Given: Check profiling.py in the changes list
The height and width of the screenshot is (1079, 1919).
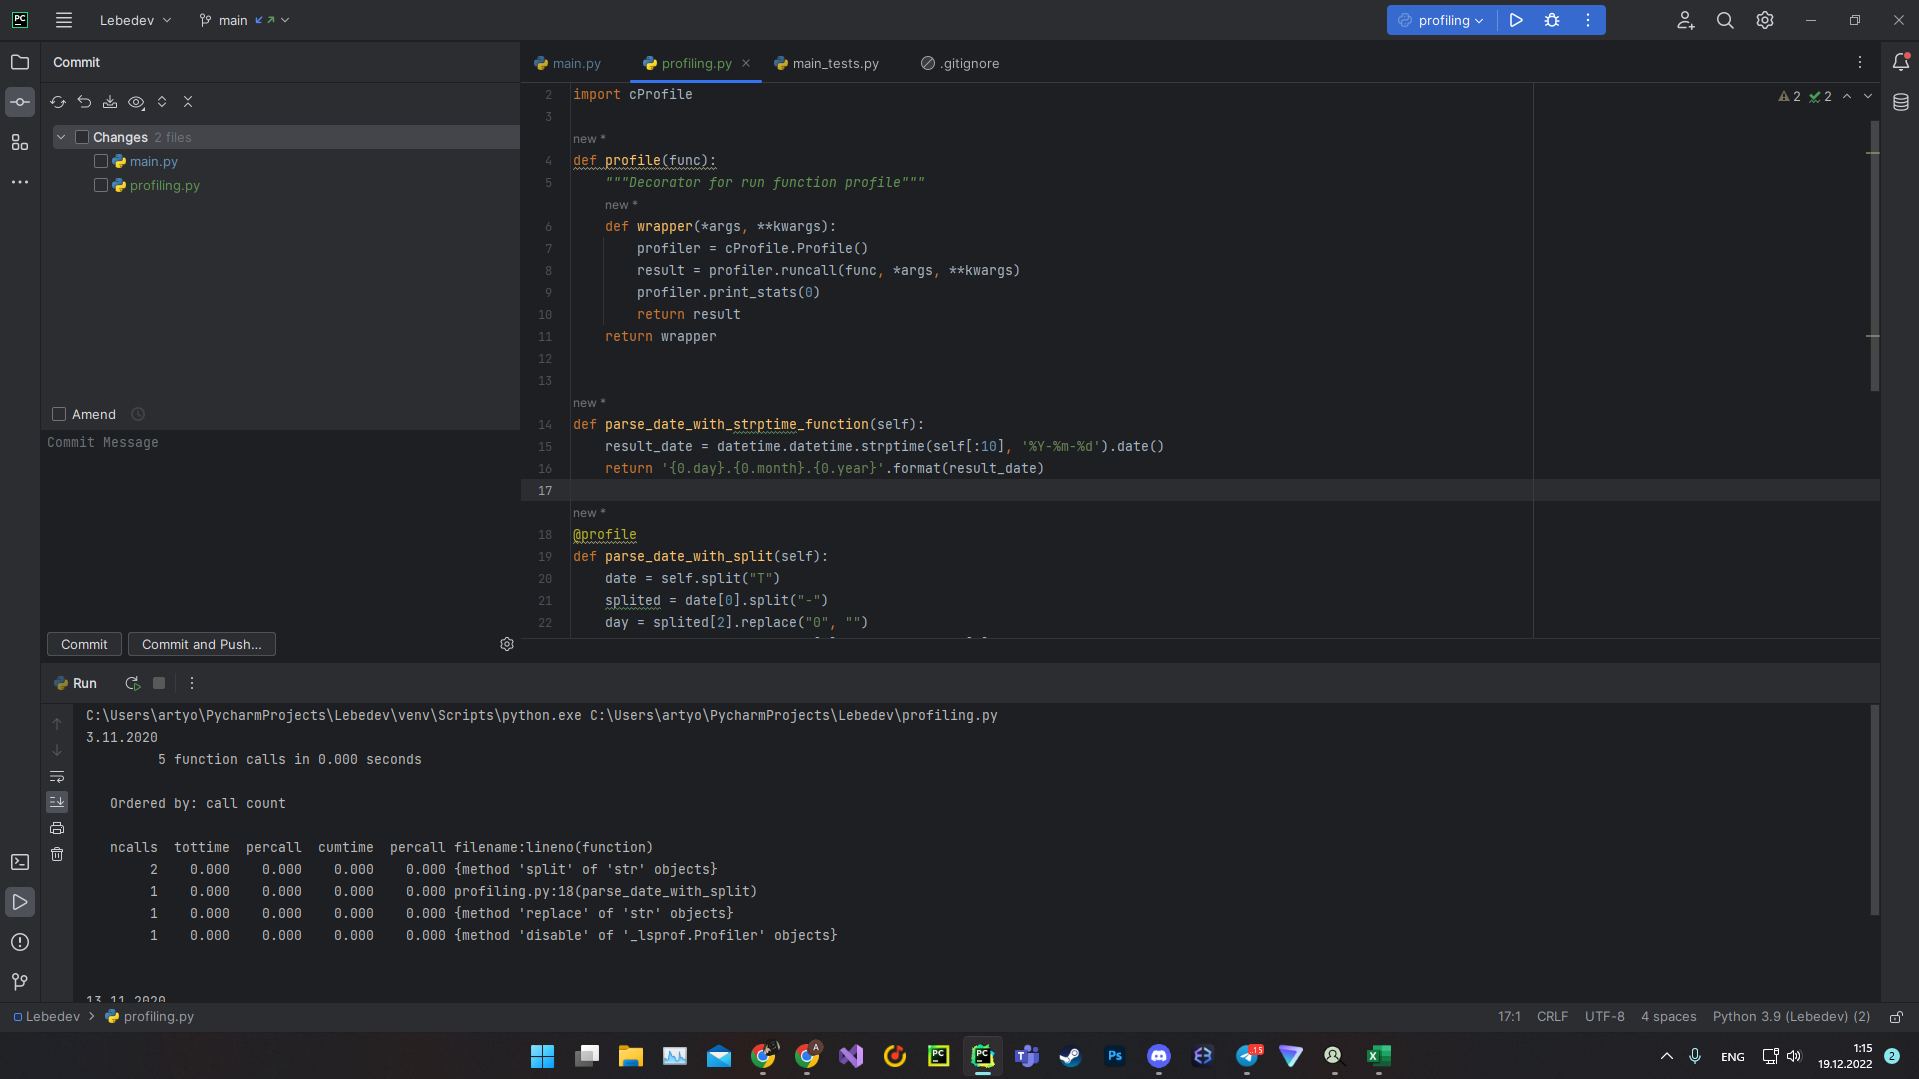Looking at the screenshot, I should tap(100, 184).
